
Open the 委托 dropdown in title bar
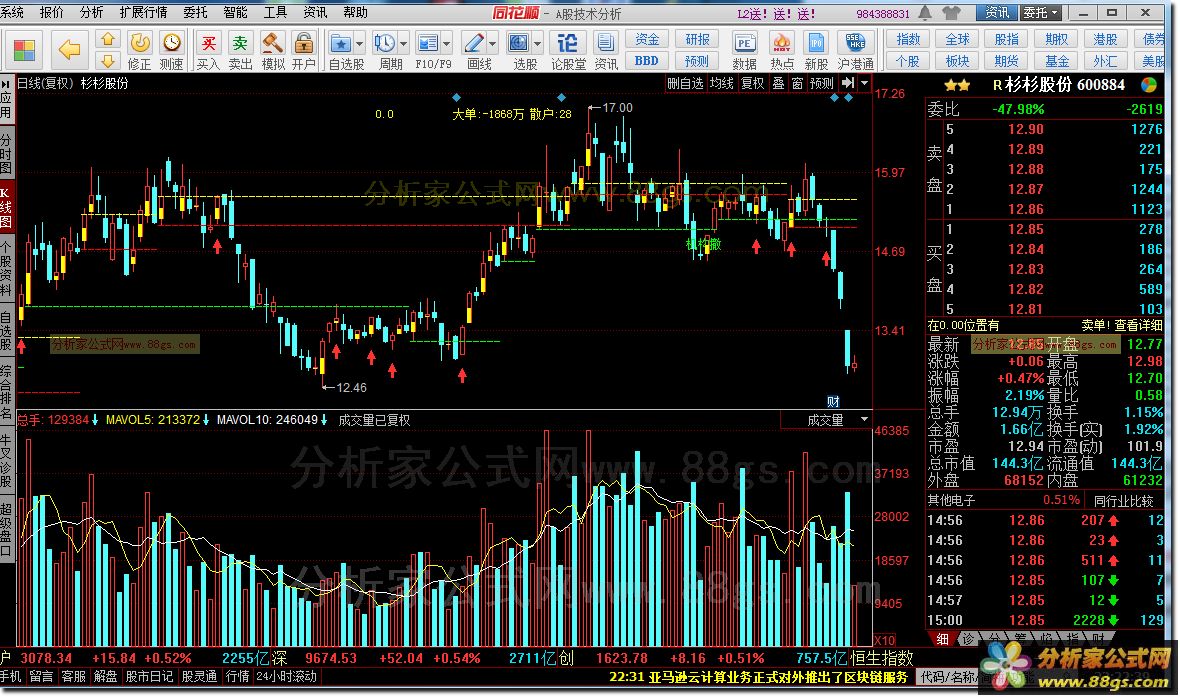(x=1042, y=13)
